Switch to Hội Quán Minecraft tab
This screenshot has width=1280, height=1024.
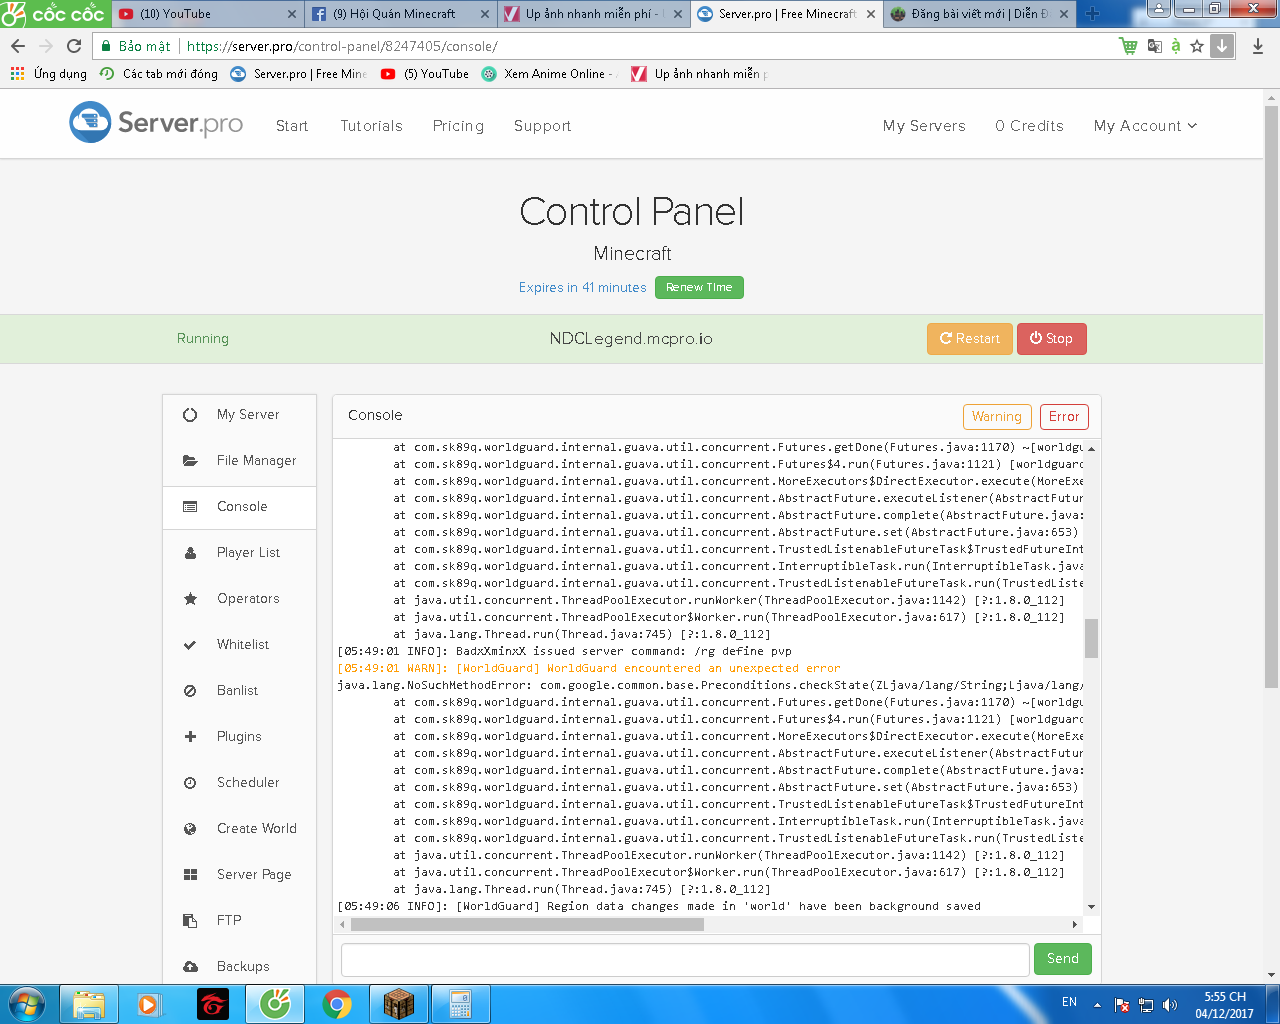point(398,14)
